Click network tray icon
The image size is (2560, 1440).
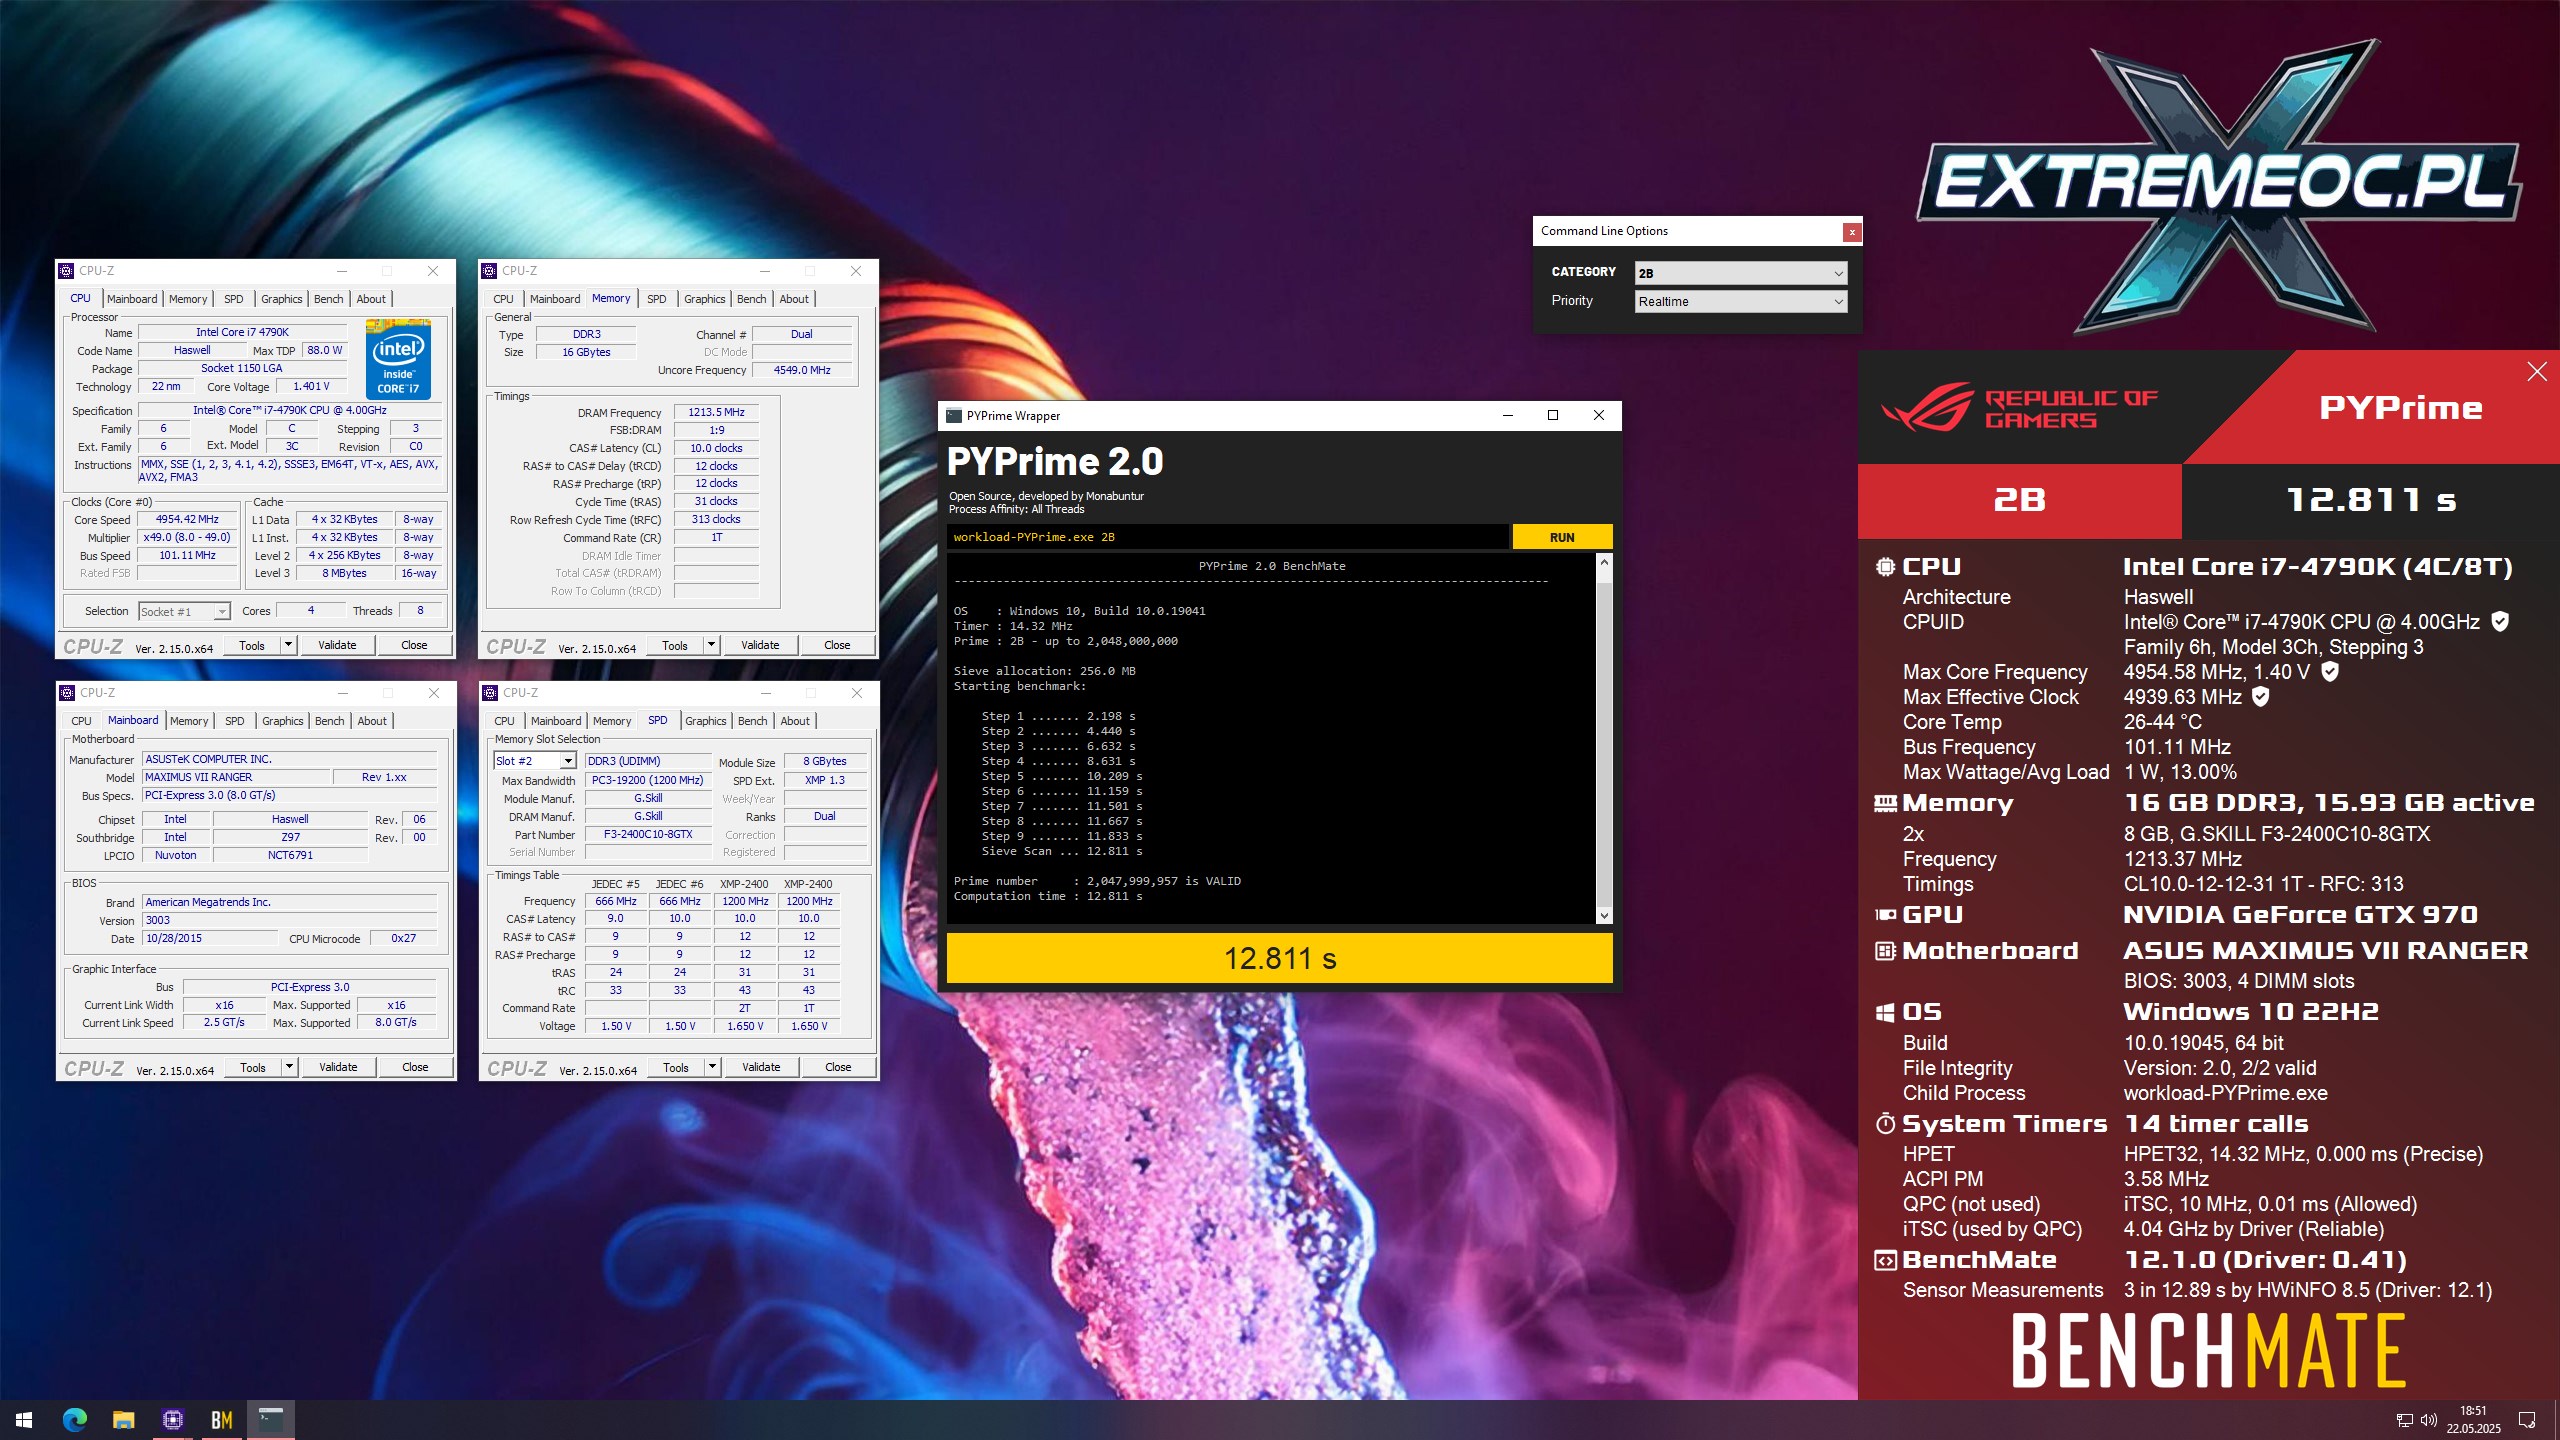[2404, 1420]
